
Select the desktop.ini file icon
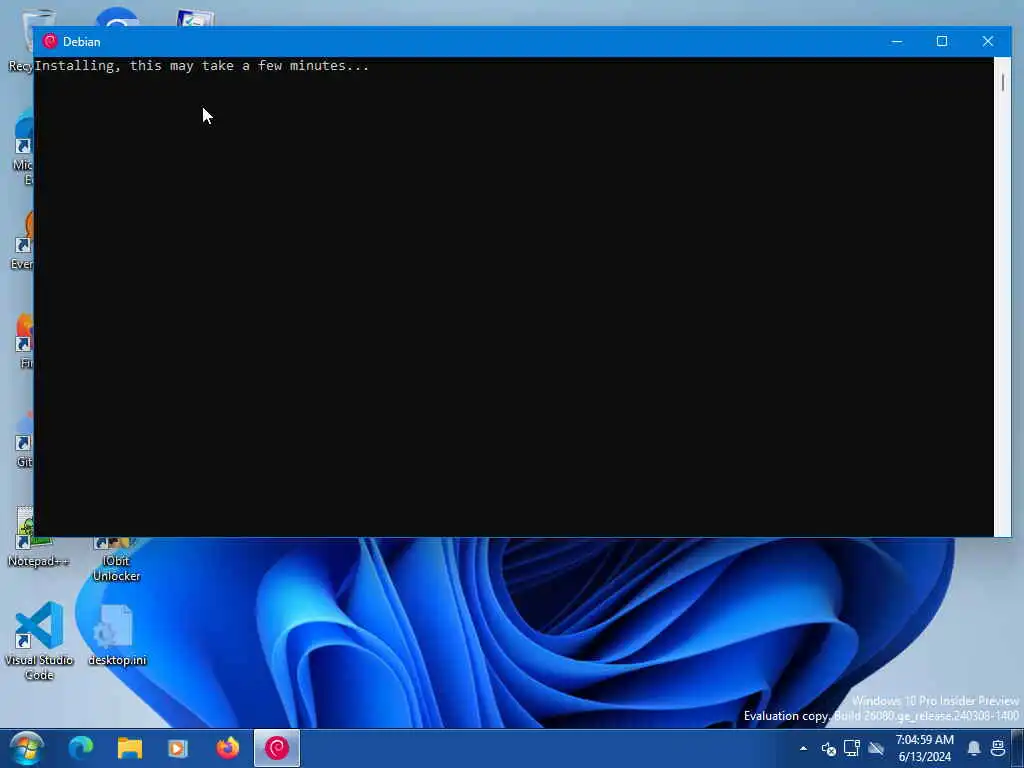coord(117,635)
